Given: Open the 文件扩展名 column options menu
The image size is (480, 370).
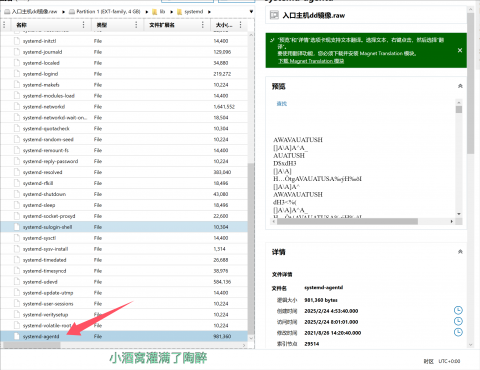Looking at the screenshot, I should [203, 25].
